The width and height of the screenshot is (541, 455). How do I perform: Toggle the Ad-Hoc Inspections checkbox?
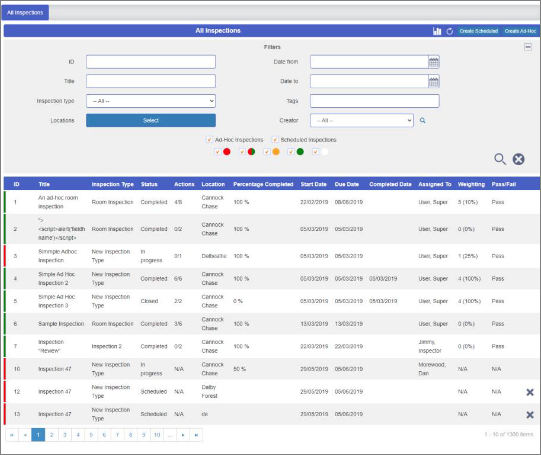point(209,140)
